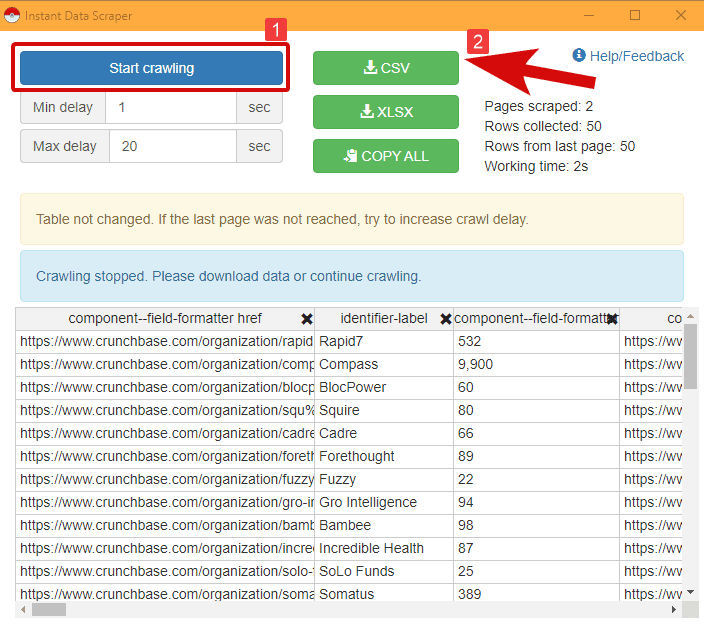Click the 'Pages scraped: 2' status text
Screen dimensions: 704x642
click(x=538, y=106)
